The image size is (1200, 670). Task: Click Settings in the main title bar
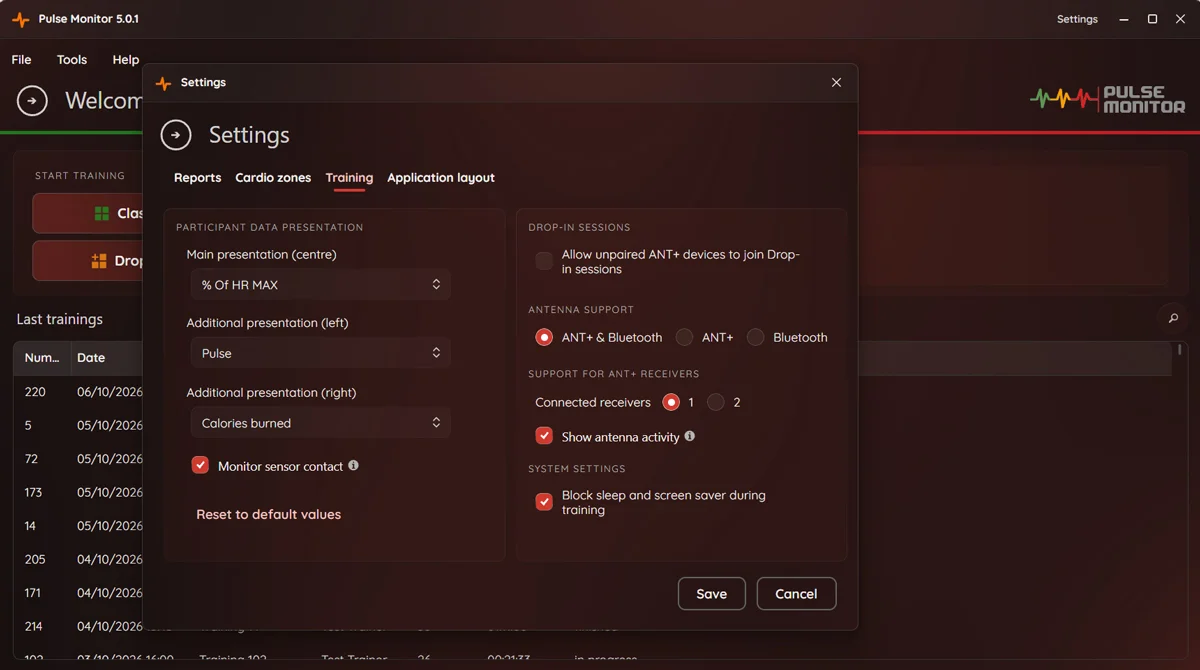(1077, 19)
